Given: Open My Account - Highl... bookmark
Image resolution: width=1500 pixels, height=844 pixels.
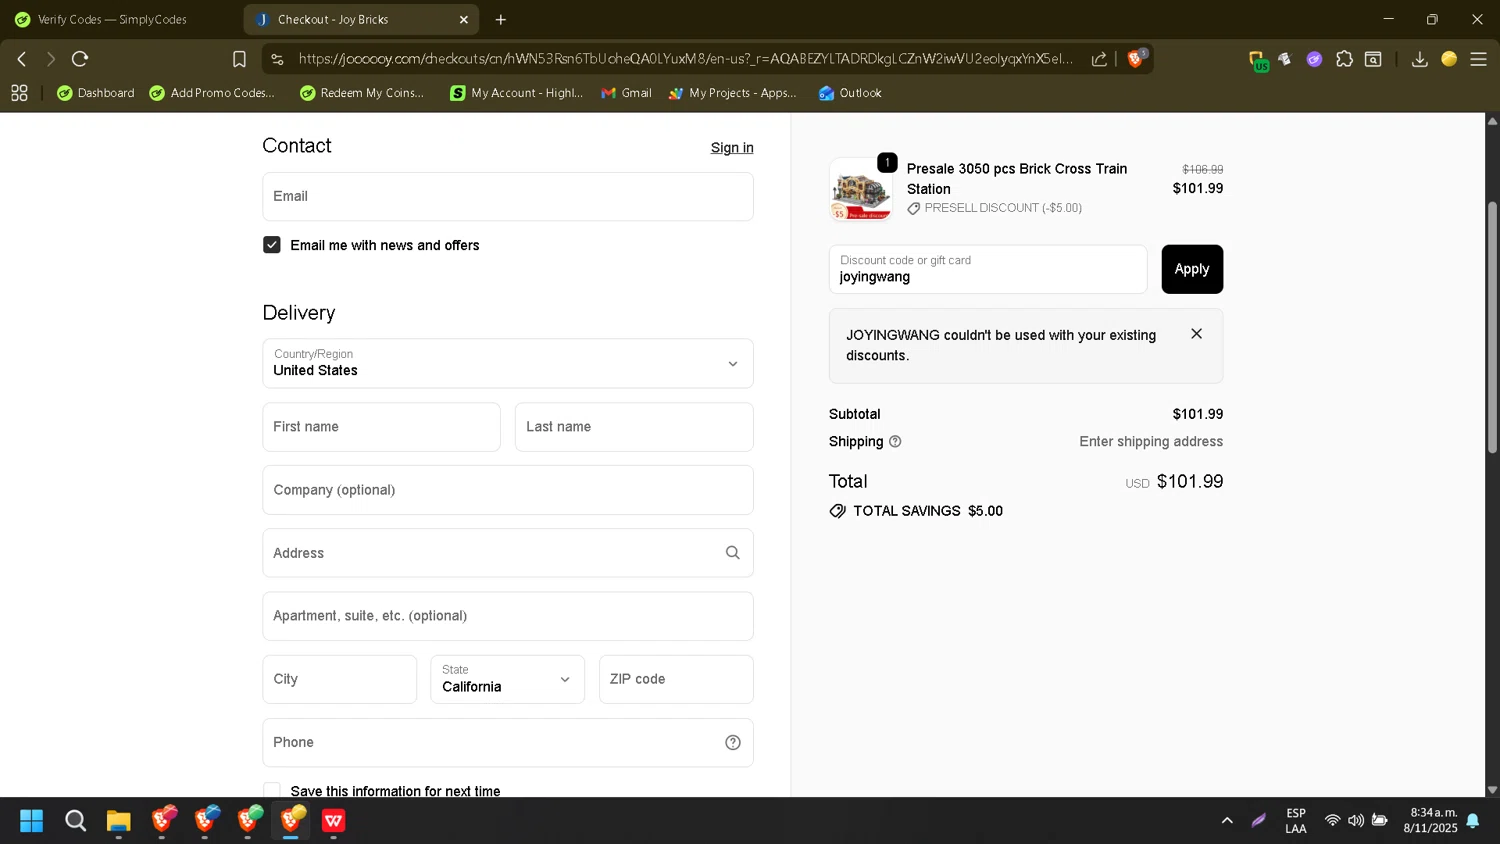Looking at the screenshot, I should 517,93.
